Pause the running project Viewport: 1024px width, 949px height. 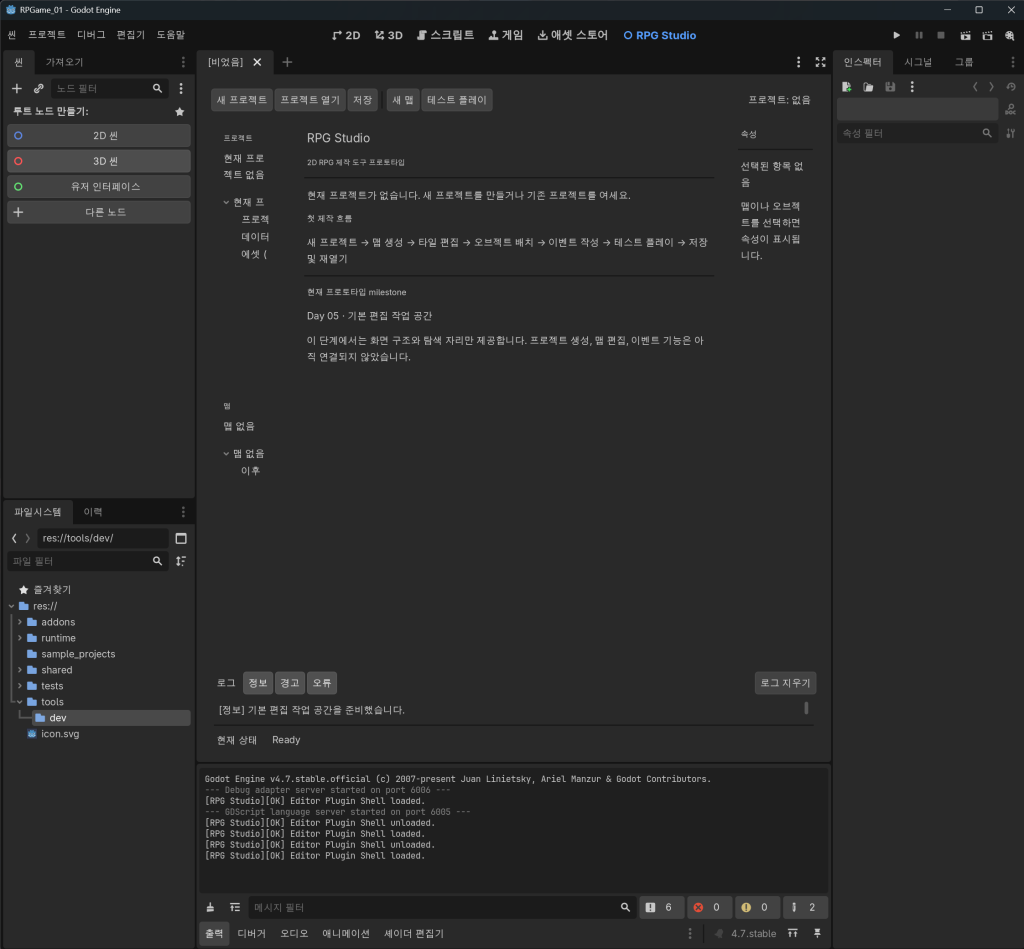coord(919,35)
